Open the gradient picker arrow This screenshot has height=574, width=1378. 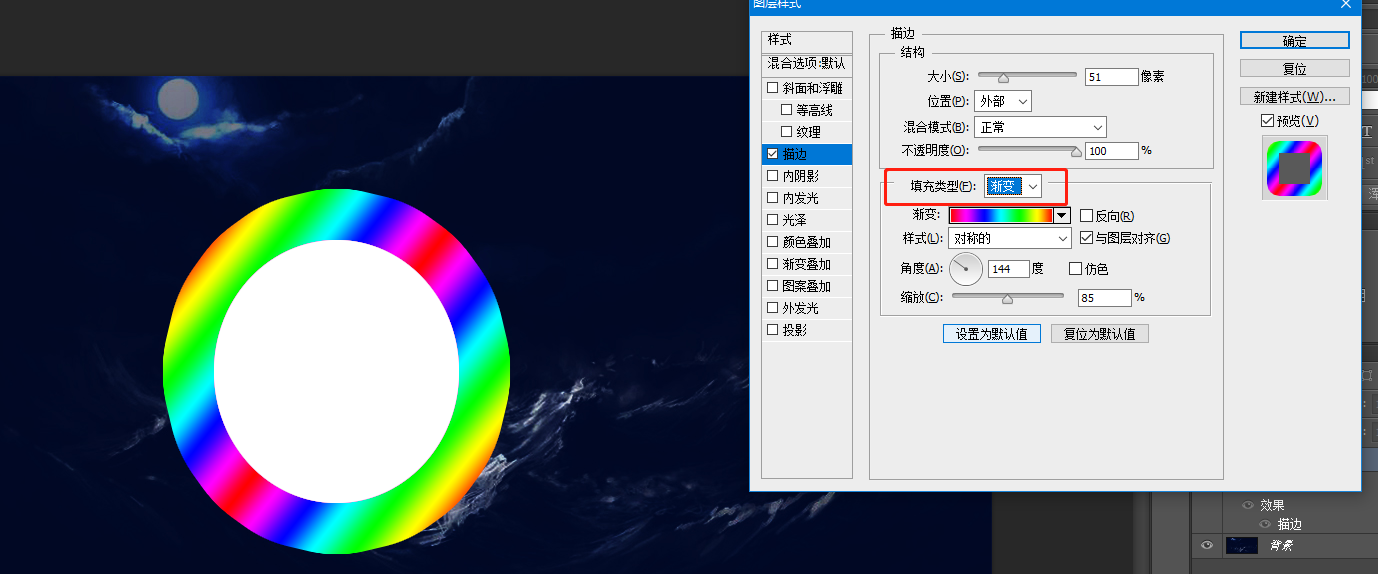pyautogui.click(x=1062, y=215)
